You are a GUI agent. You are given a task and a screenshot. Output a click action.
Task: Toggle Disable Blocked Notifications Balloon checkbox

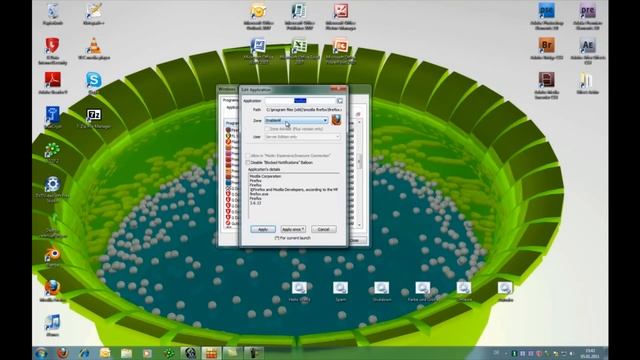pyautogui.click(x=247, y=162)
